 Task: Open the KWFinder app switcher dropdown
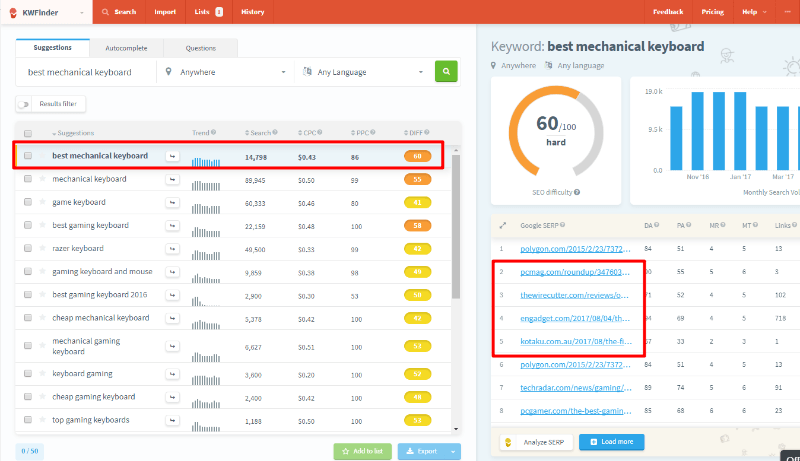[x=82, y=13]
